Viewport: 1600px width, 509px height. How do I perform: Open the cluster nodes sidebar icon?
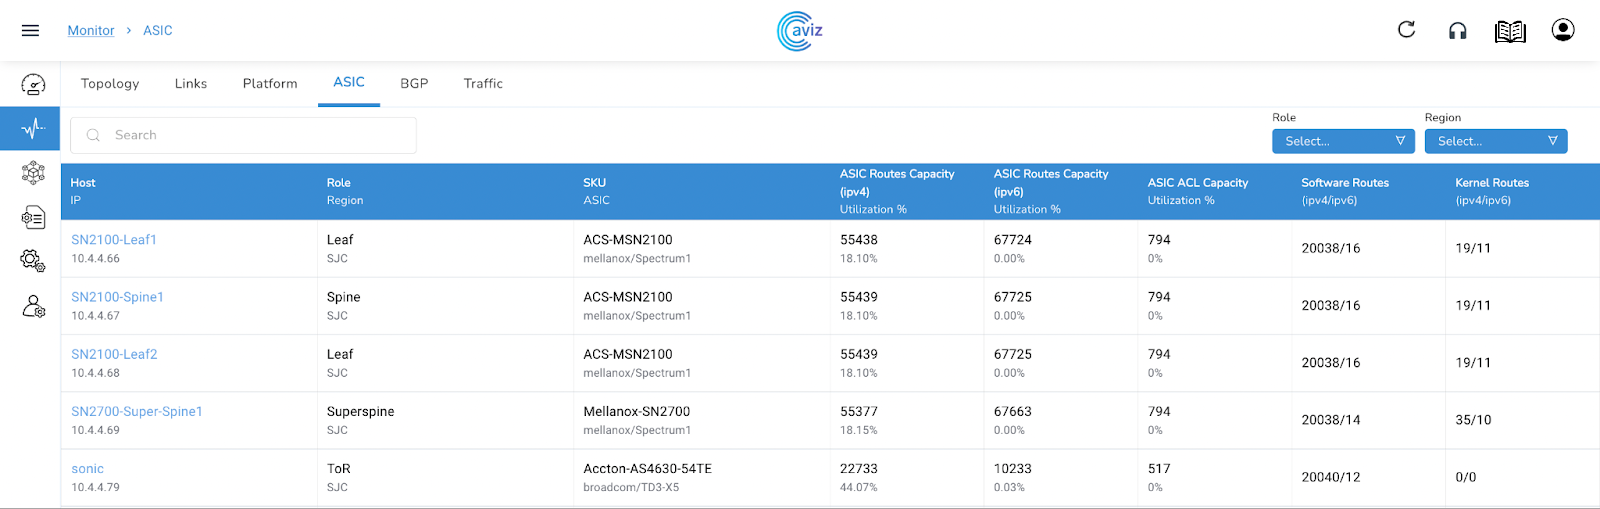[33, 173]
